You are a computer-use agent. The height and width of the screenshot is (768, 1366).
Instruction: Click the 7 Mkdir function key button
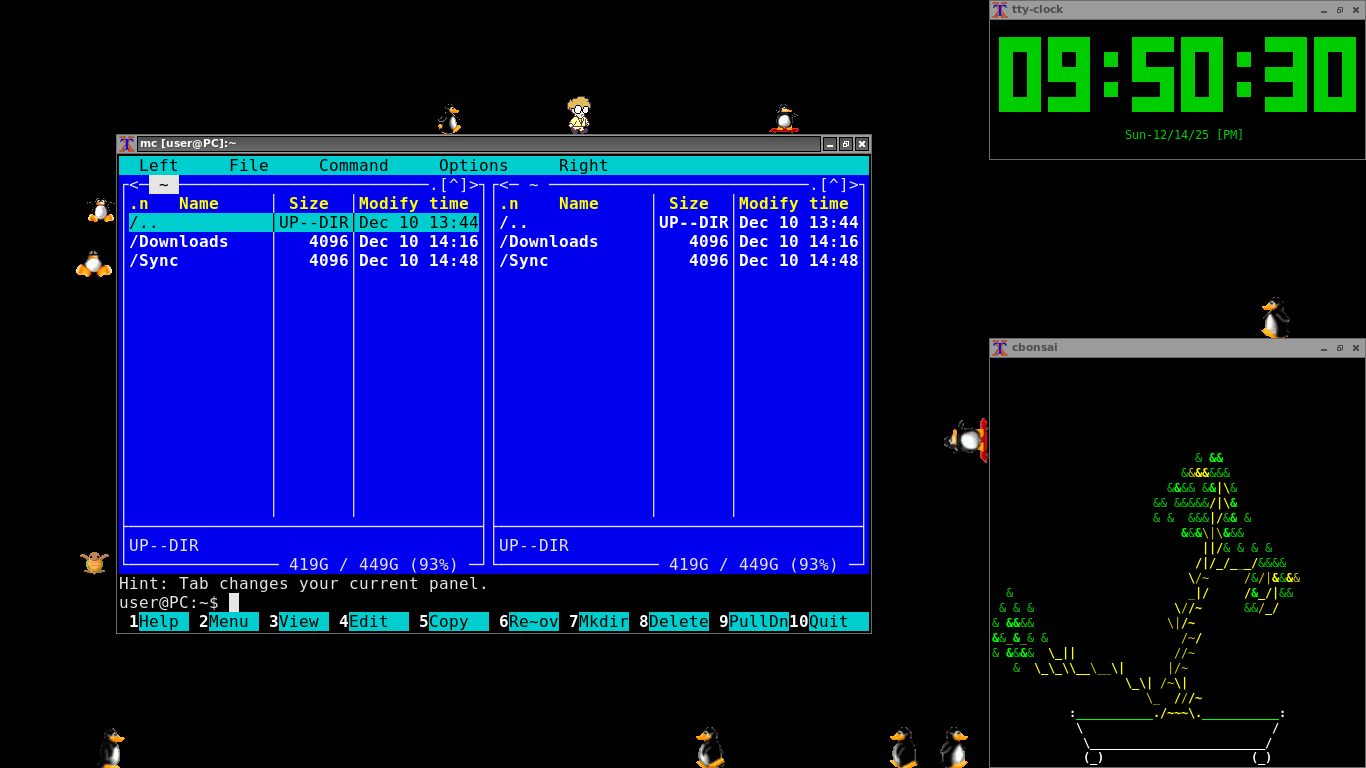[599, 621]
